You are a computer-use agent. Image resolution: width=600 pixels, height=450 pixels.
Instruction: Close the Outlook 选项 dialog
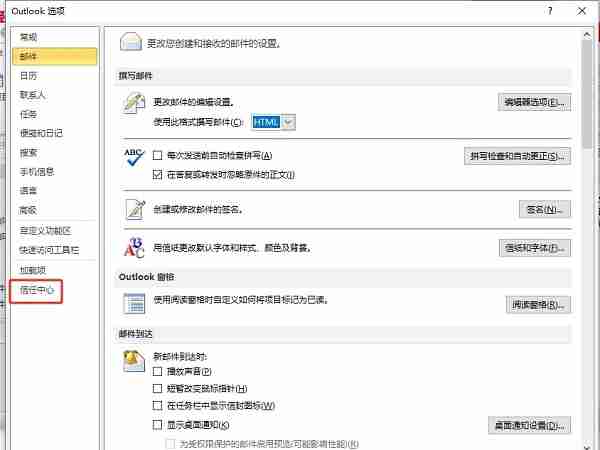pyautogui.click(x=582, y=11)
